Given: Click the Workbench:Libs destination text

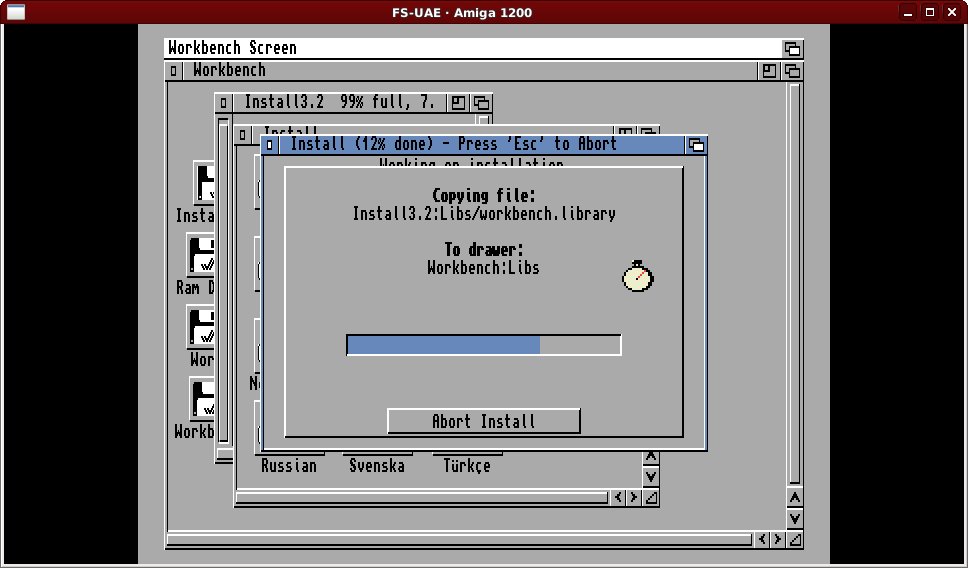Looking at the screenshot, I should 483,268.
